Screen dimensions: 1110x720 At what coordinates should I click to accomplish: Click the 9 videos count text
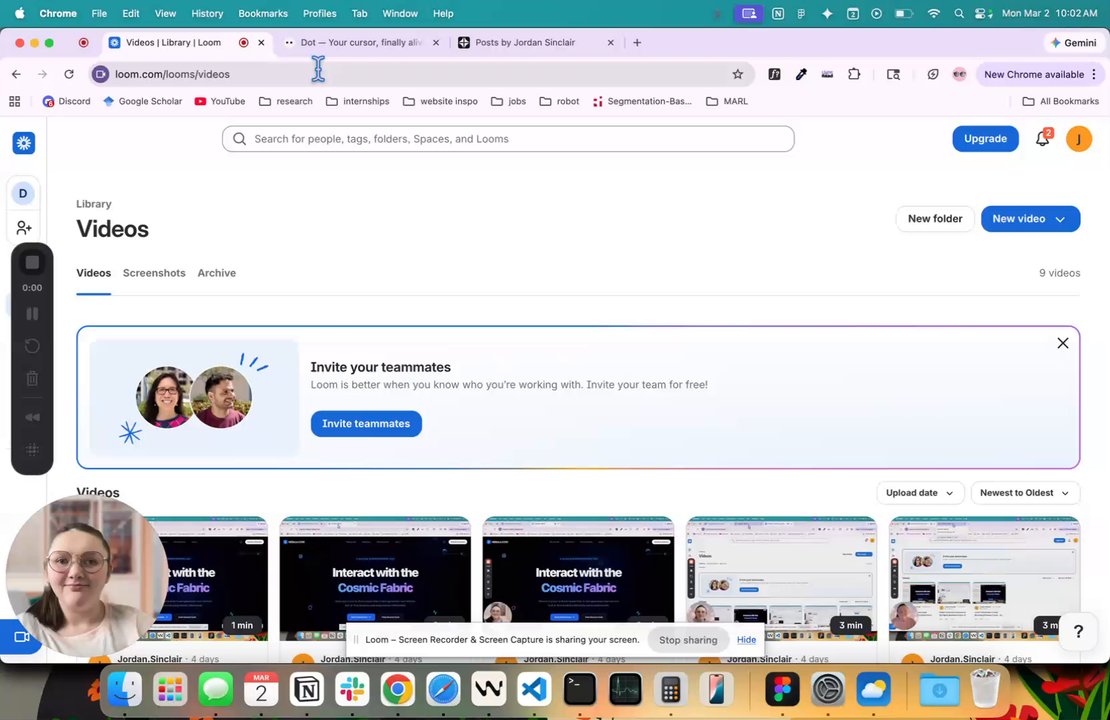click(x=1059, y=273)
